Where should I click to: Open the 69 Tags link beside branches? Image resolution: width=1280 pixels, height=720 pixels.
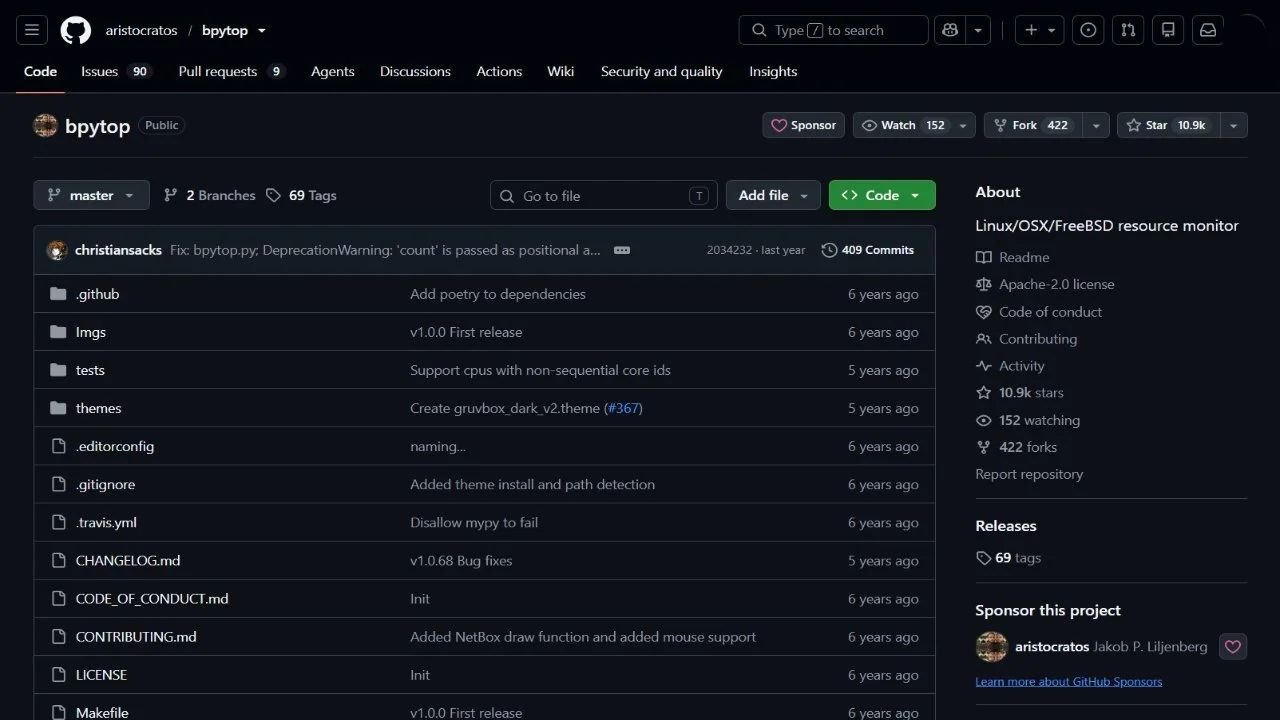click(x=301, y=195)
